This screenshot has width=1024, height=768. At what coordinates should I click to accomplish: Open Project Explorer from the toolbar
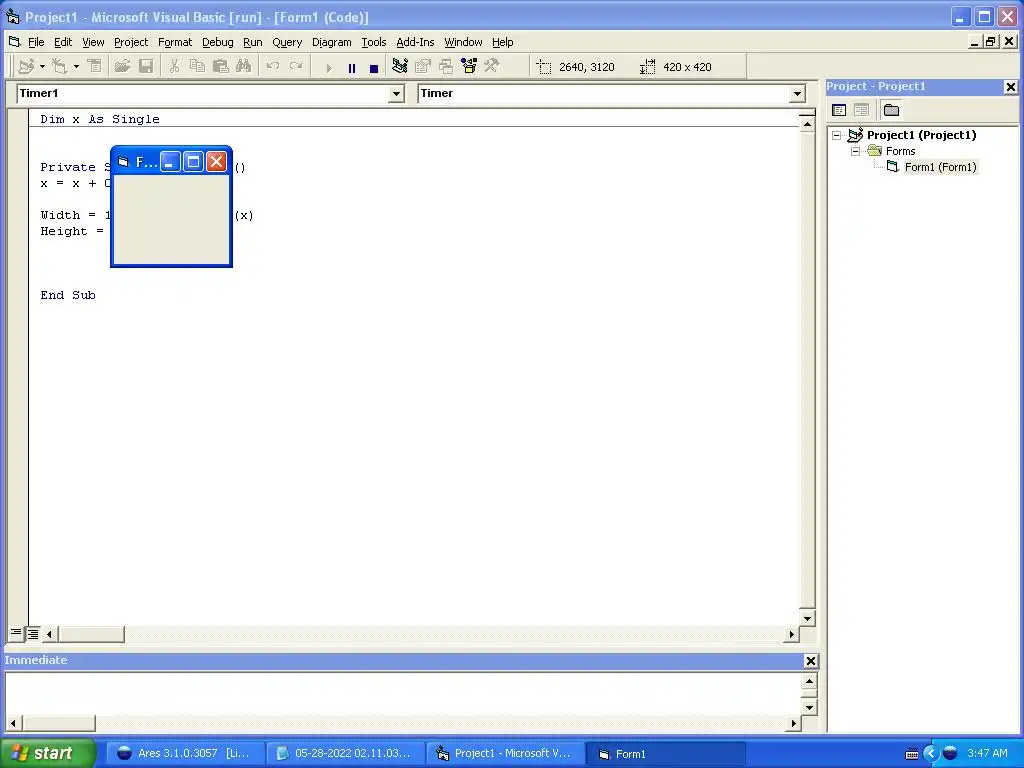click(400, 67)
